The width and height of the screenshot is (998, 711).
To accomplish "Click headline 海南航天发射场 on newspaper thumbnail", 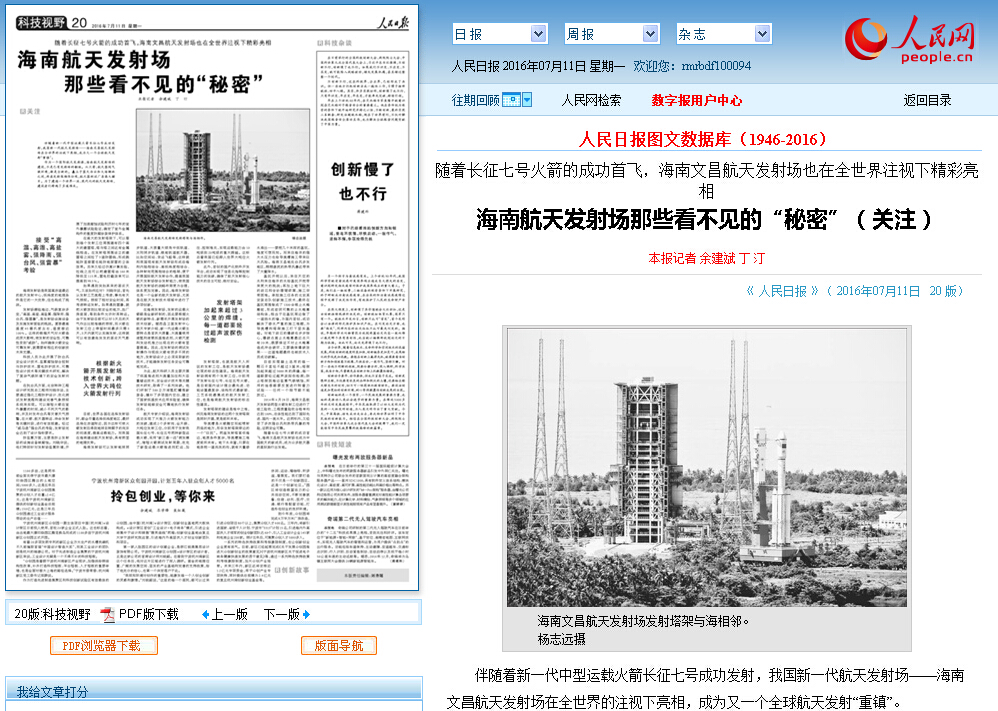I will 94,60.
